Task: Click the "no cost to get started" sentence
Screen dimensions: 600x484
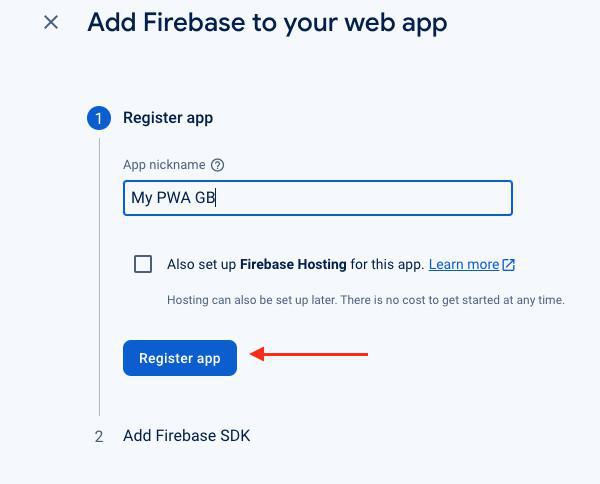Action: pos(470,300)
